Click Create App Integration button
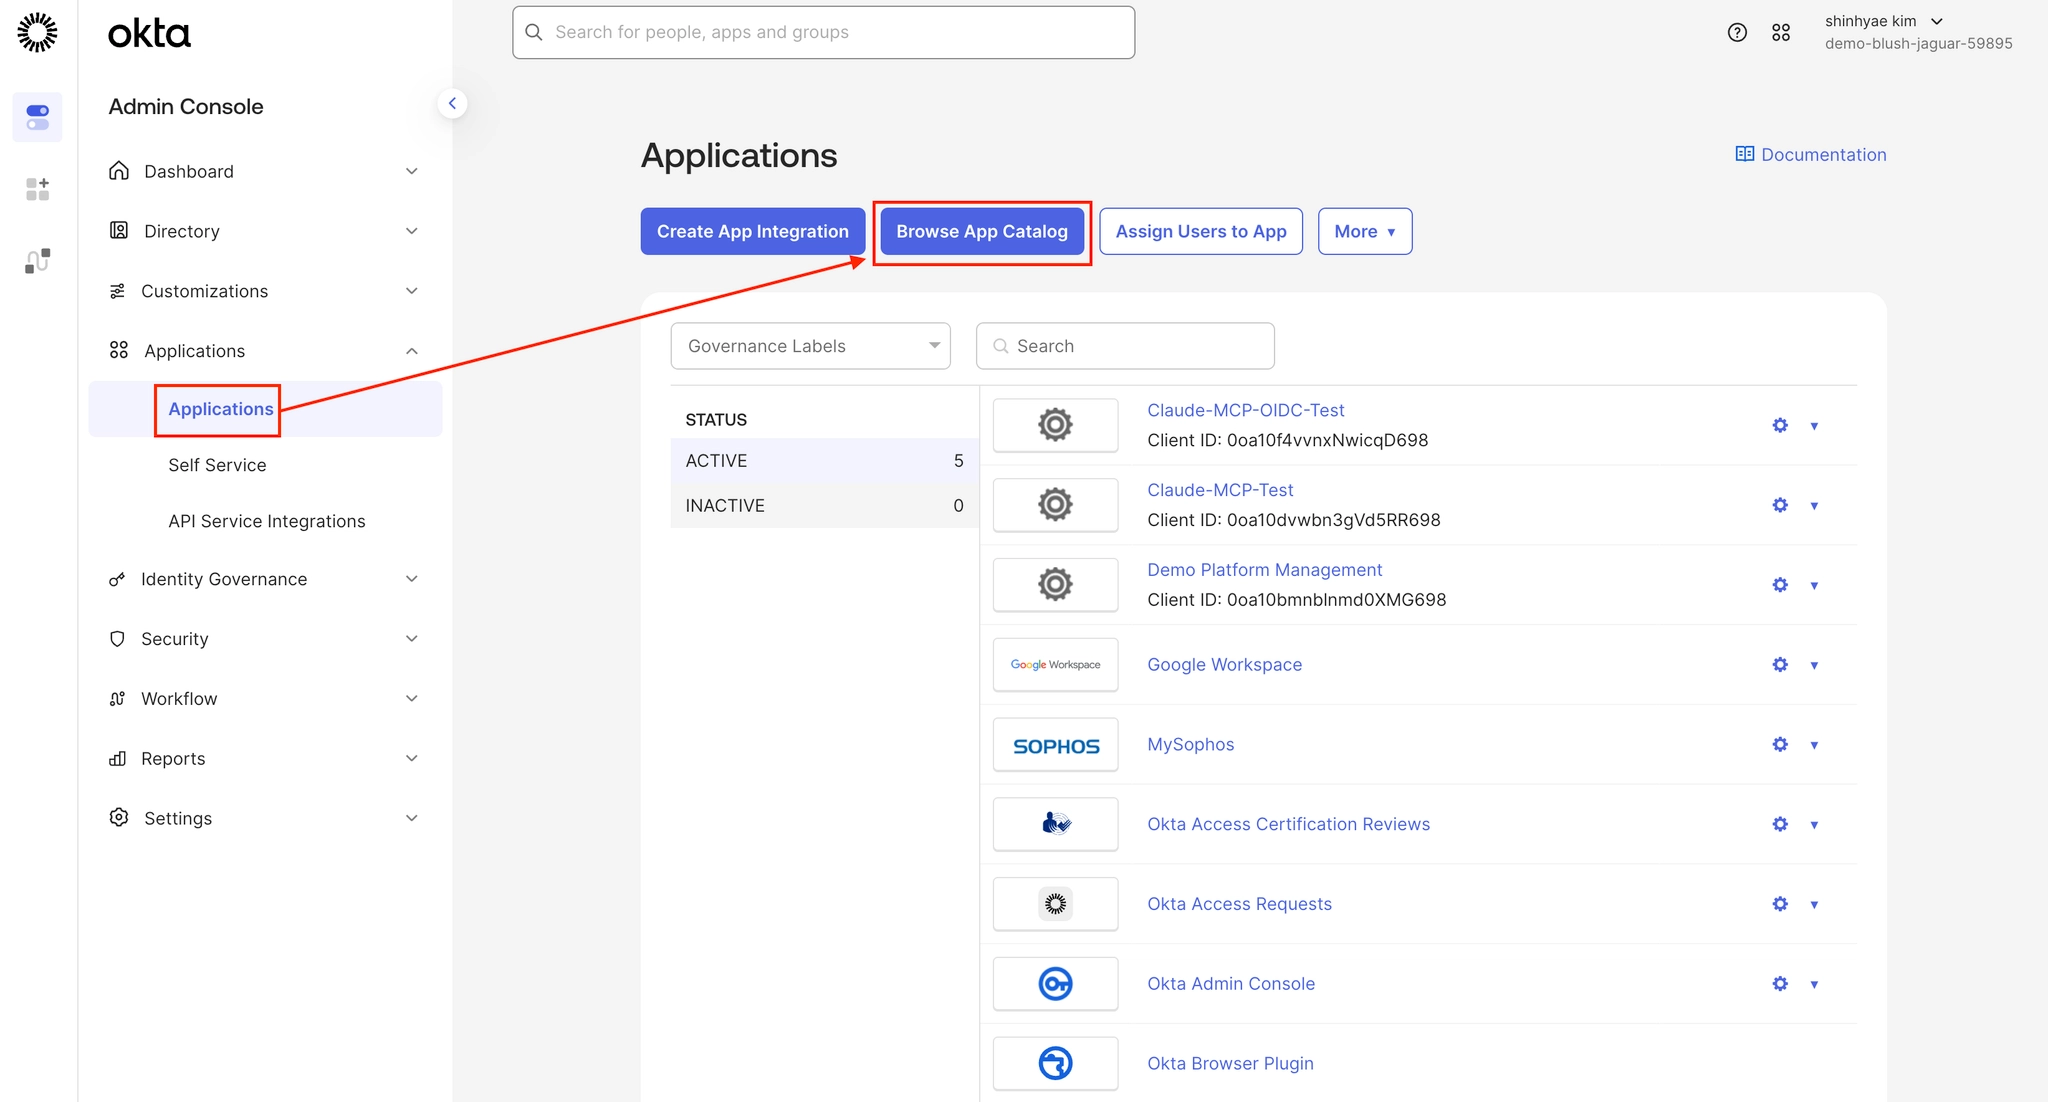This screenshot has width=2048, height=1102. tap(752, 231)
